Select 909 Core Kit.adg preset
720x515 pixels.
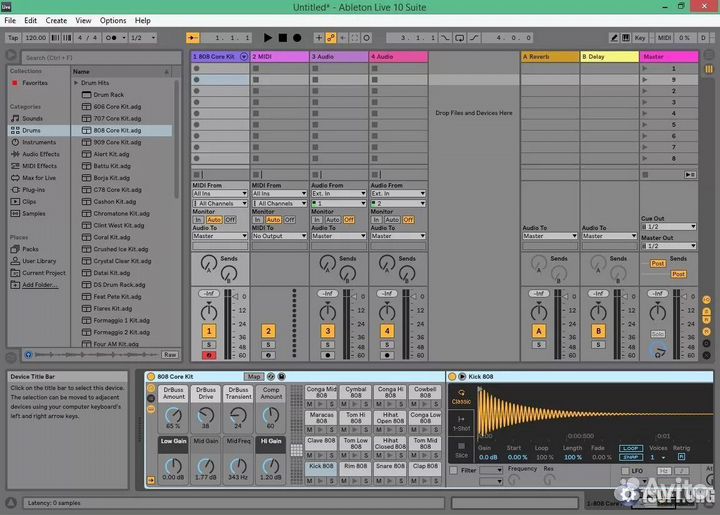[x=117, y=142]
